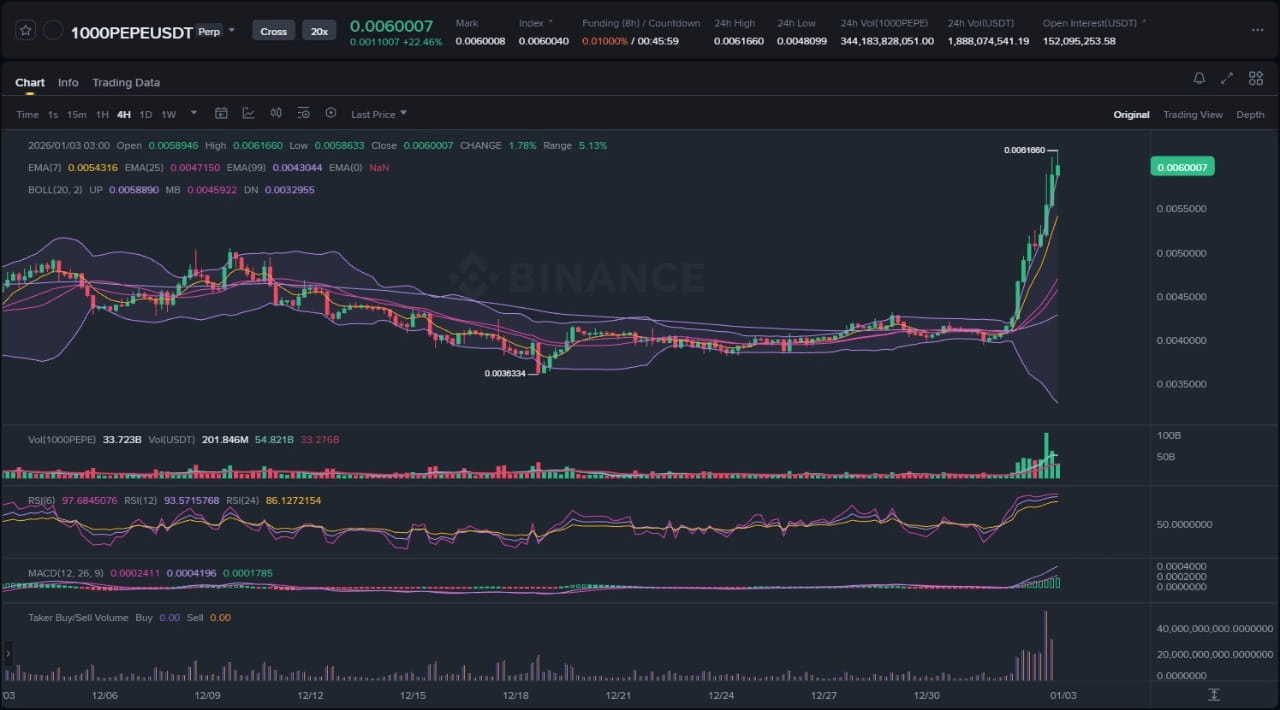
Task: Open the Trading Data tab
Action: tap(126, 82)
